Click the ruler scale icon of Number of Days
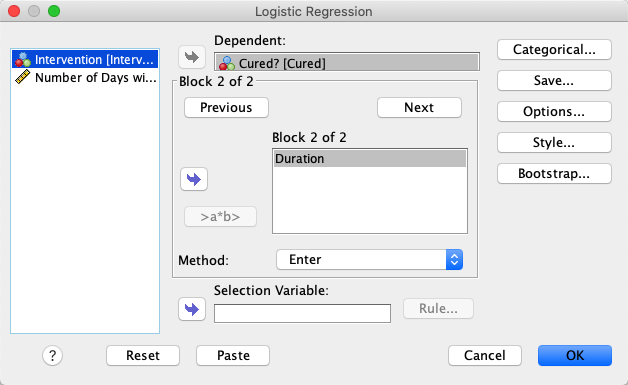628x385 pixels. [x=22, y=77]
